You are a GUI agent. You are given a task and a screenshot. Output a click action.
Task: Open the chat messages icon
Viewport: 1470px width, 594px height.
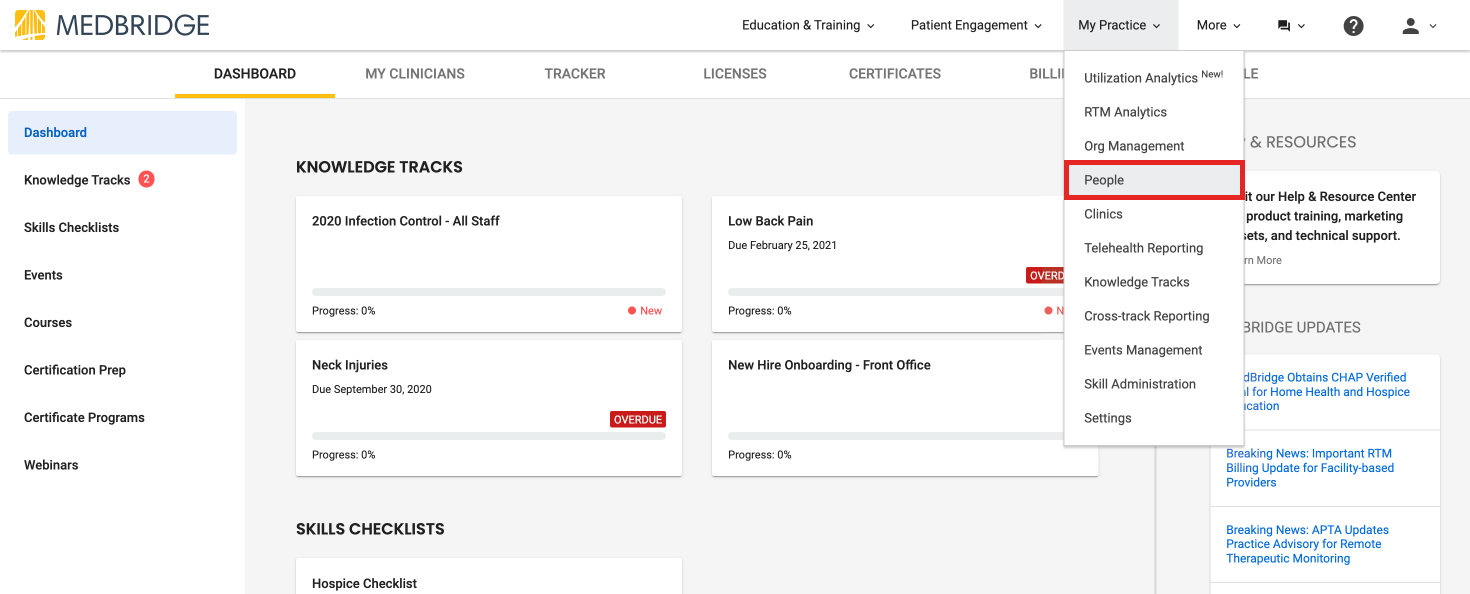pos(1284,26)
